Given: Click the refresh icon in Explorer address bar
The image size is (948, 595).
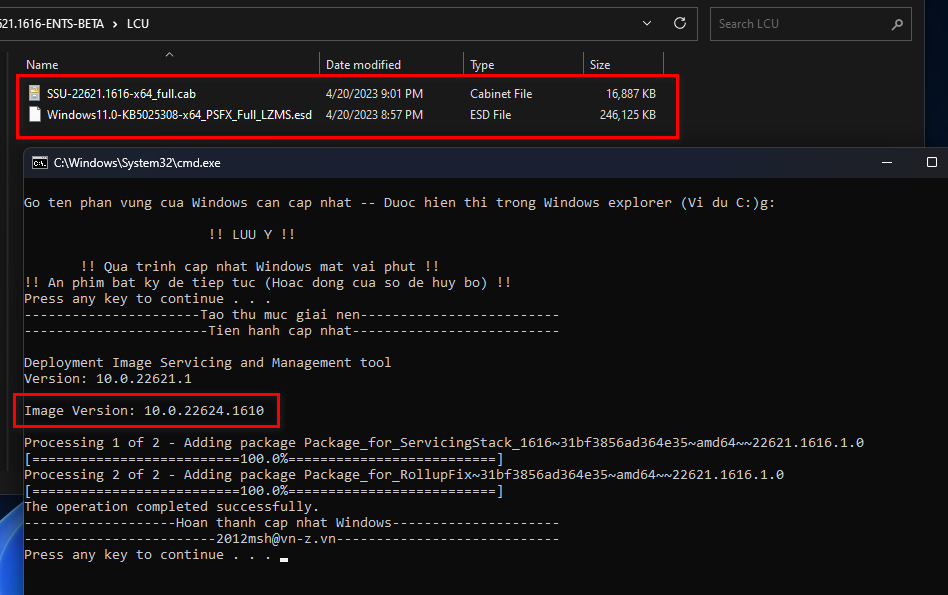Looking at the screenshot, I should 680,23.
